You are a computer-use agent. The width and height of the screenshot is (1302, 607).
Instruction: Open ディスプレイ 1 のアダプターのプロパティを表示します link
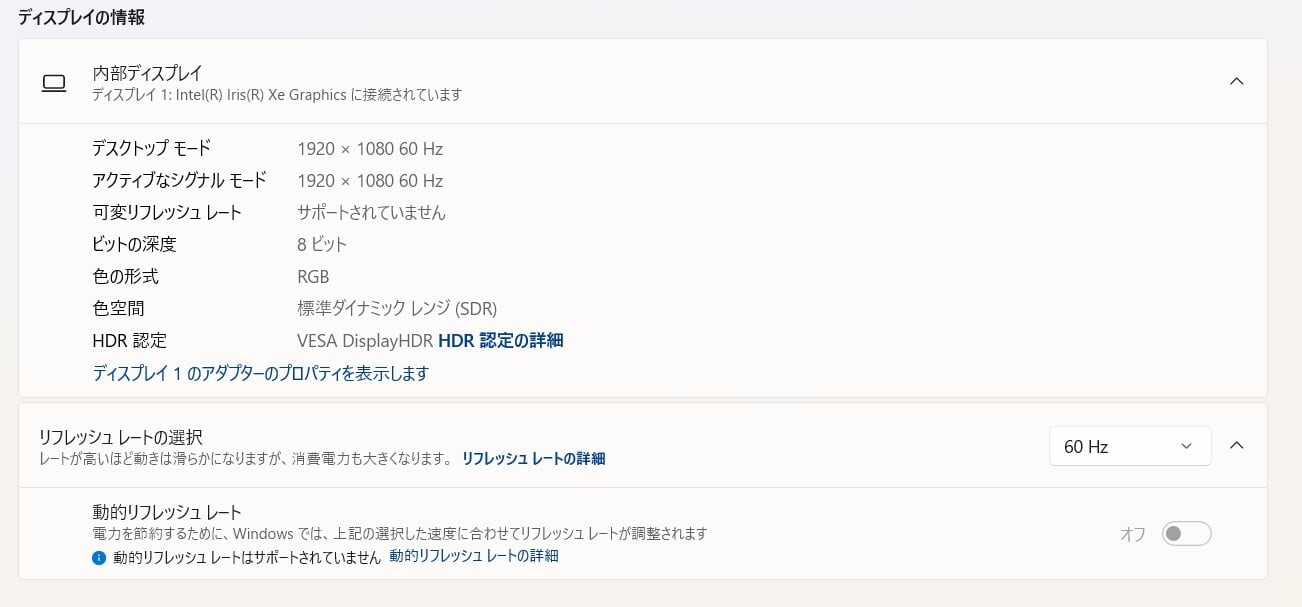pyautogui.click(x=260, y=373)
